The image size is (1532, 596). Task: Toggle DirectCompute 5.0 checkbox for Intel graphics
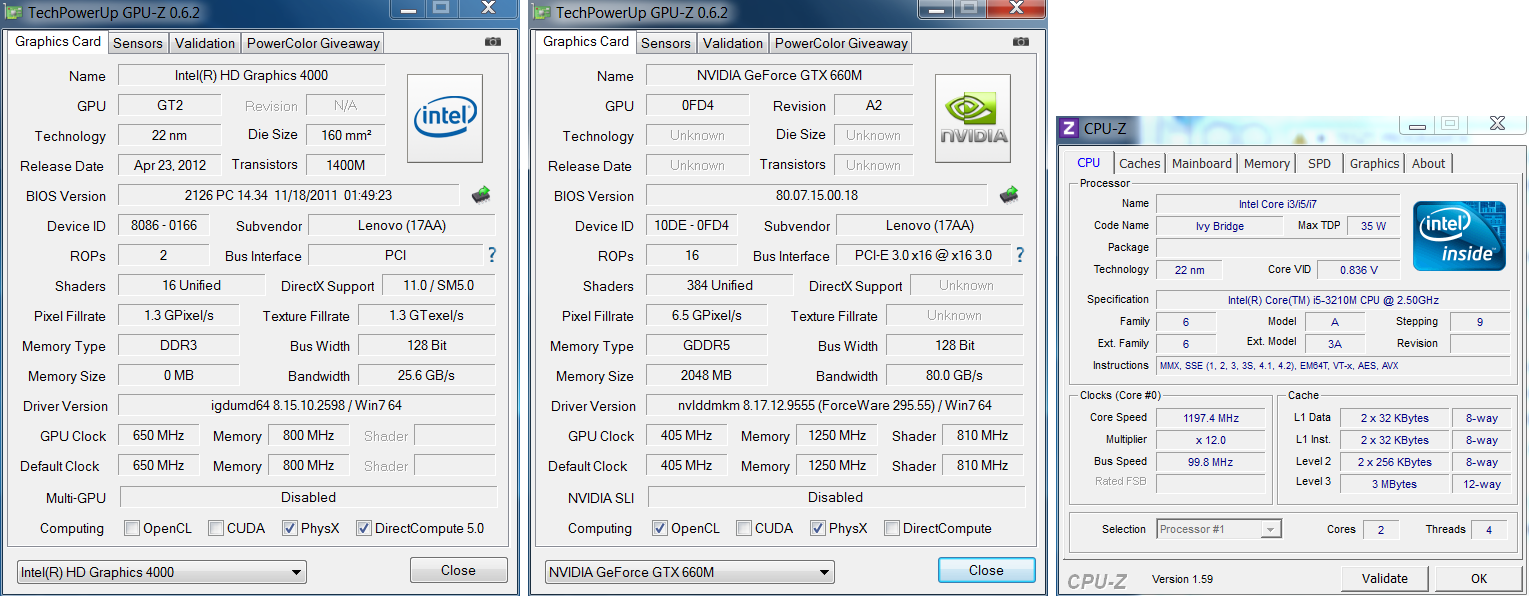[364, 528]
